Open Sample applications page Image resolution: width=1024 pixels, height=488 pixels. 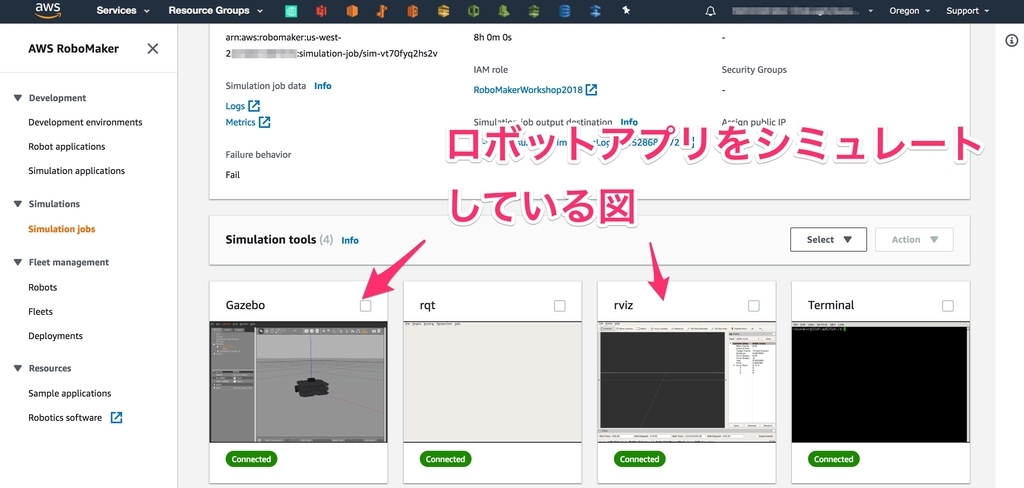(x=70, y=393)
